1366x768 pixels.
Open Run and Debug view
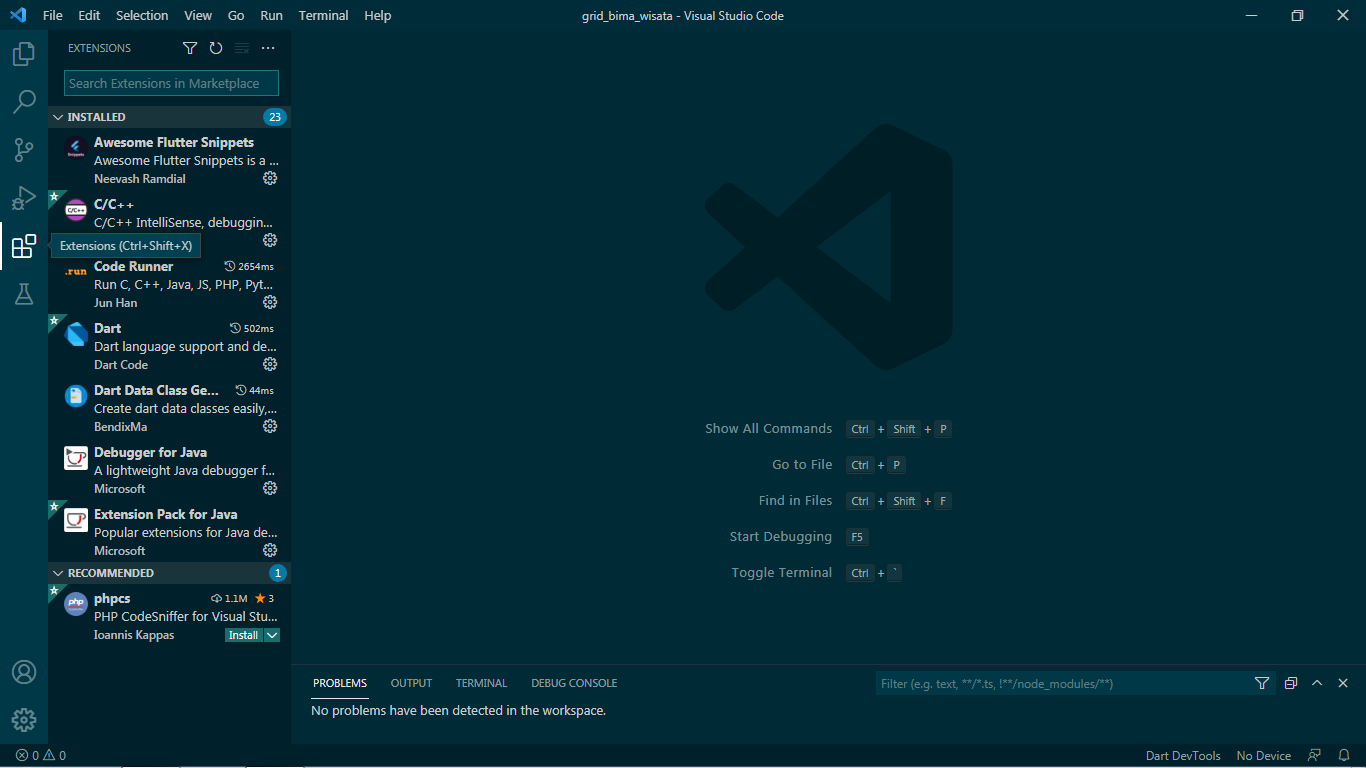coord(24,198)
